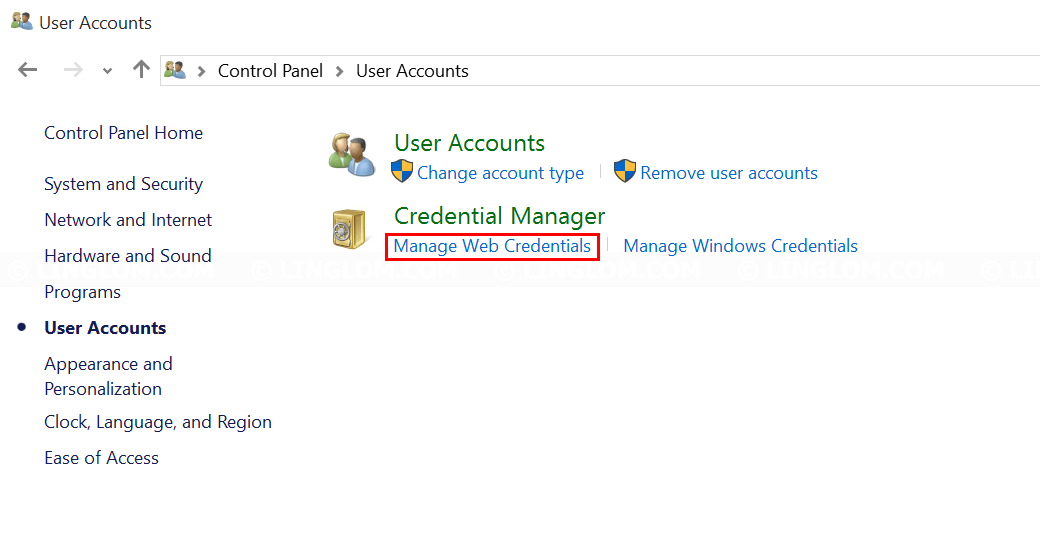This screenshot has height=539, width=1040.
Task: Click Manage Windows Credentials link
Action: (740, 246)
